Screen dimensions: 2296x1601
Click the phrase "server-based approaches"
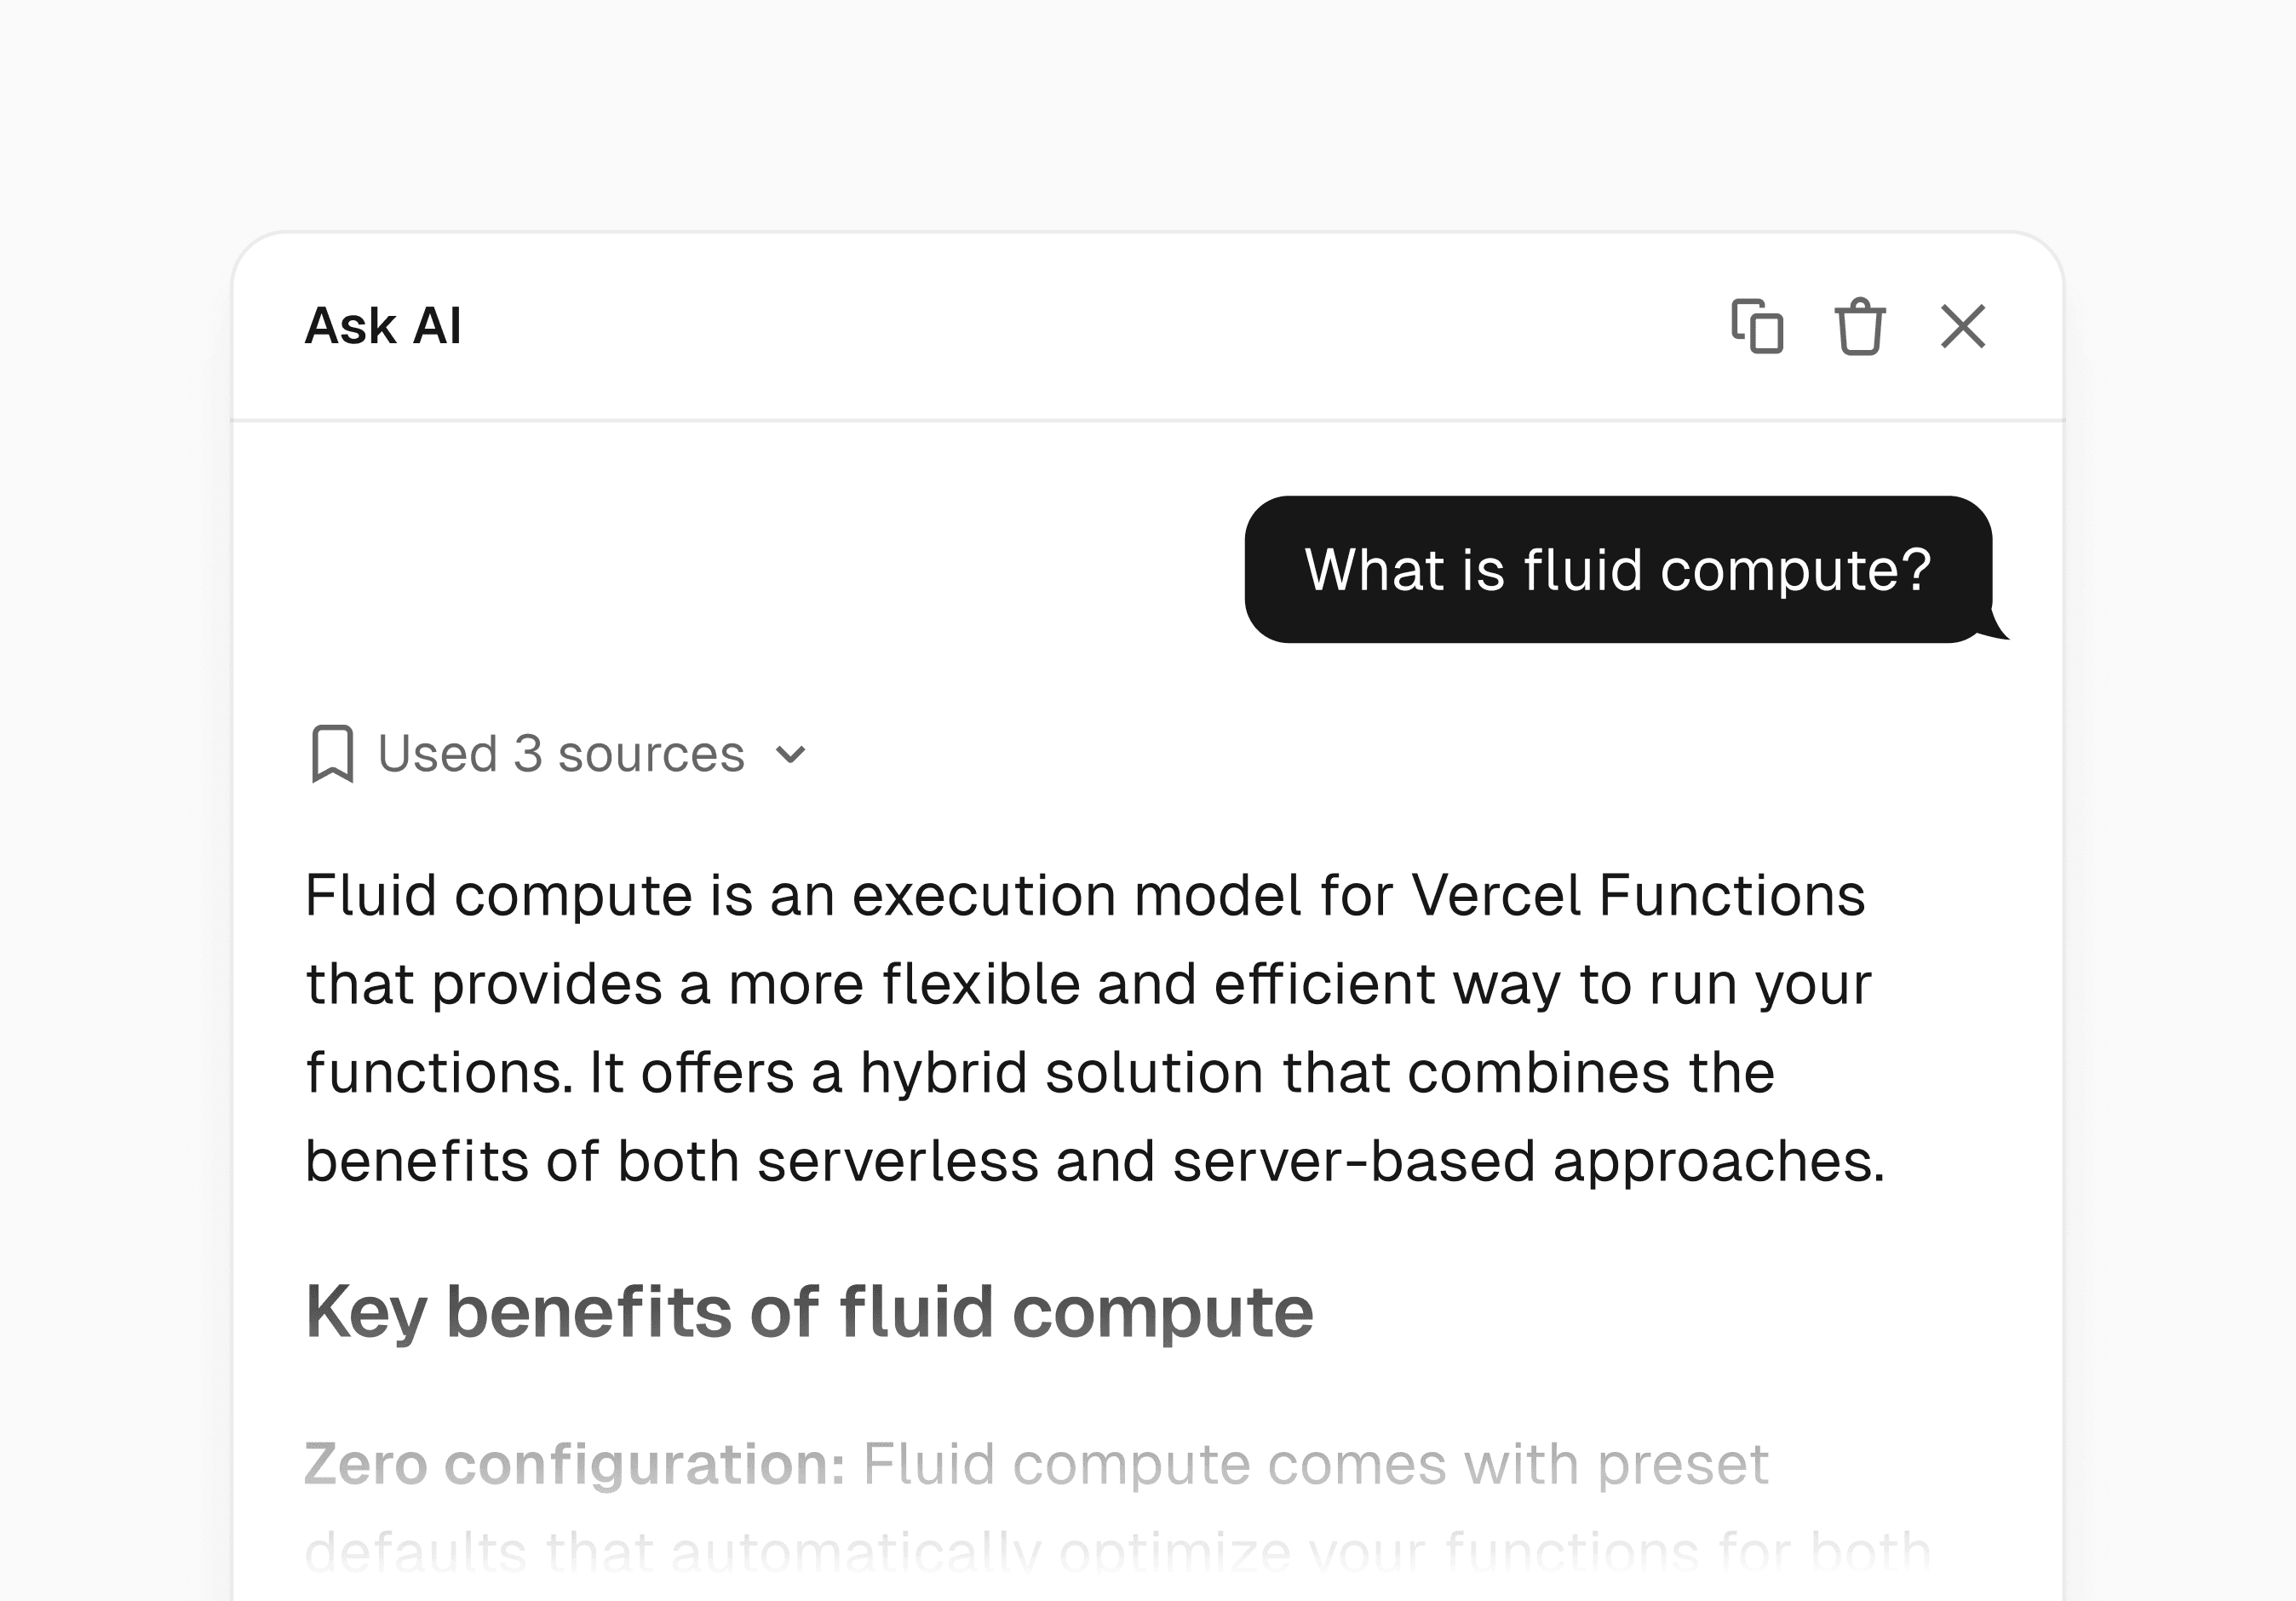click(1528, 1162)
